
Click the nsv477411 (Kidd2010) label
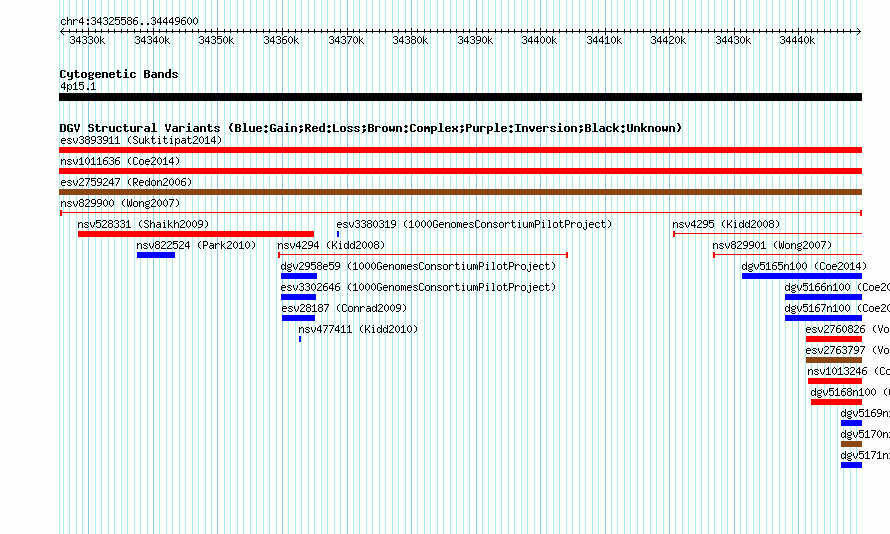click(x=358, y=329)
